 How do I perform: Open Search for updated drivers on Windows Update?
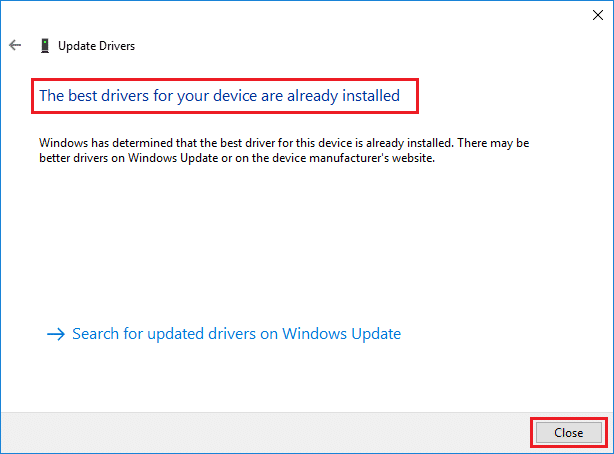(x=236, y=334)
